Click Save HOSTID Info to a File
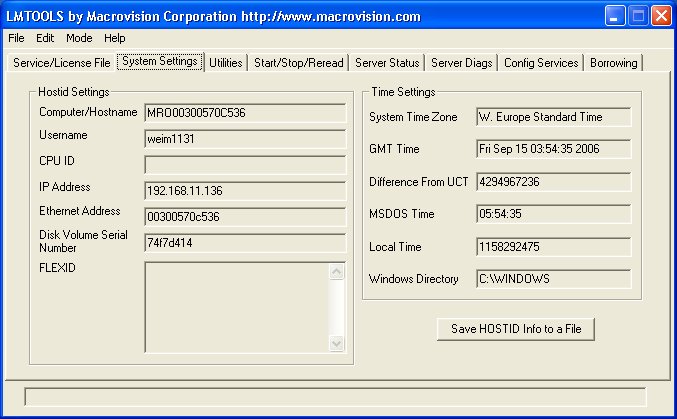The height and width of the screenshot is (419, 677). [516, 329]
